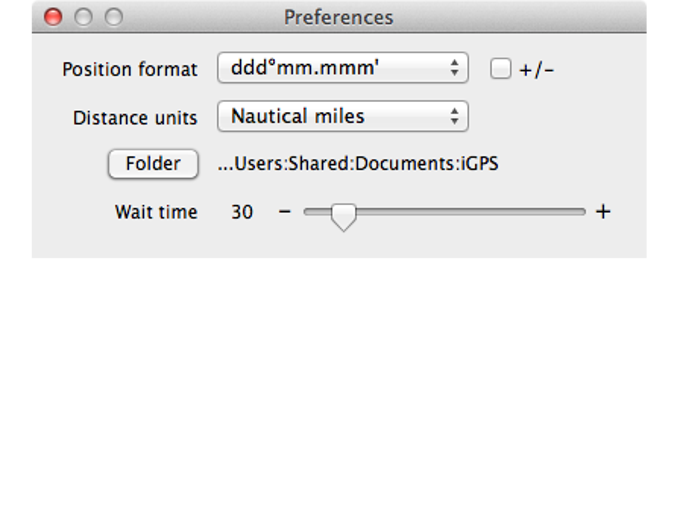Screen dimensions: 680x510
Task: Minimize the Preferences window
Action: coord(84,17)
